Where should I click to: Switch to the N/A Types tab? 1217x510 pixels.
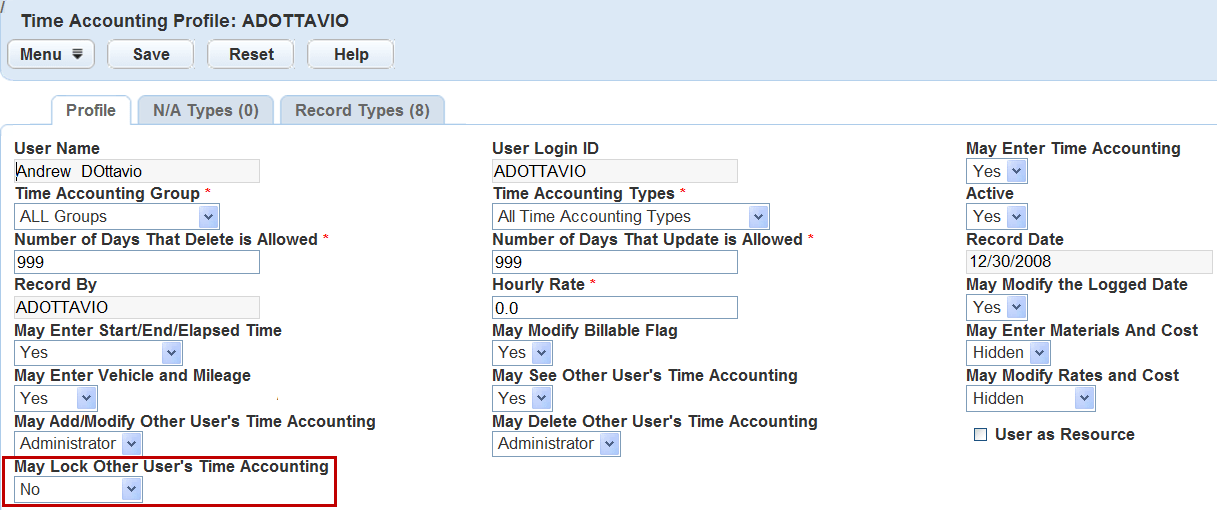206,110
